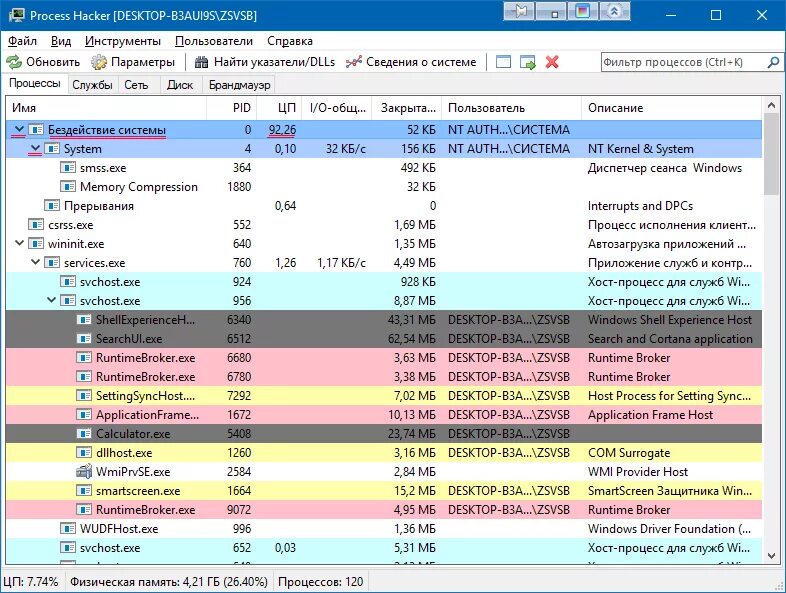Screen dimensions: 786x593
Task: Collapse the System process node
Action: coord(35,149)
